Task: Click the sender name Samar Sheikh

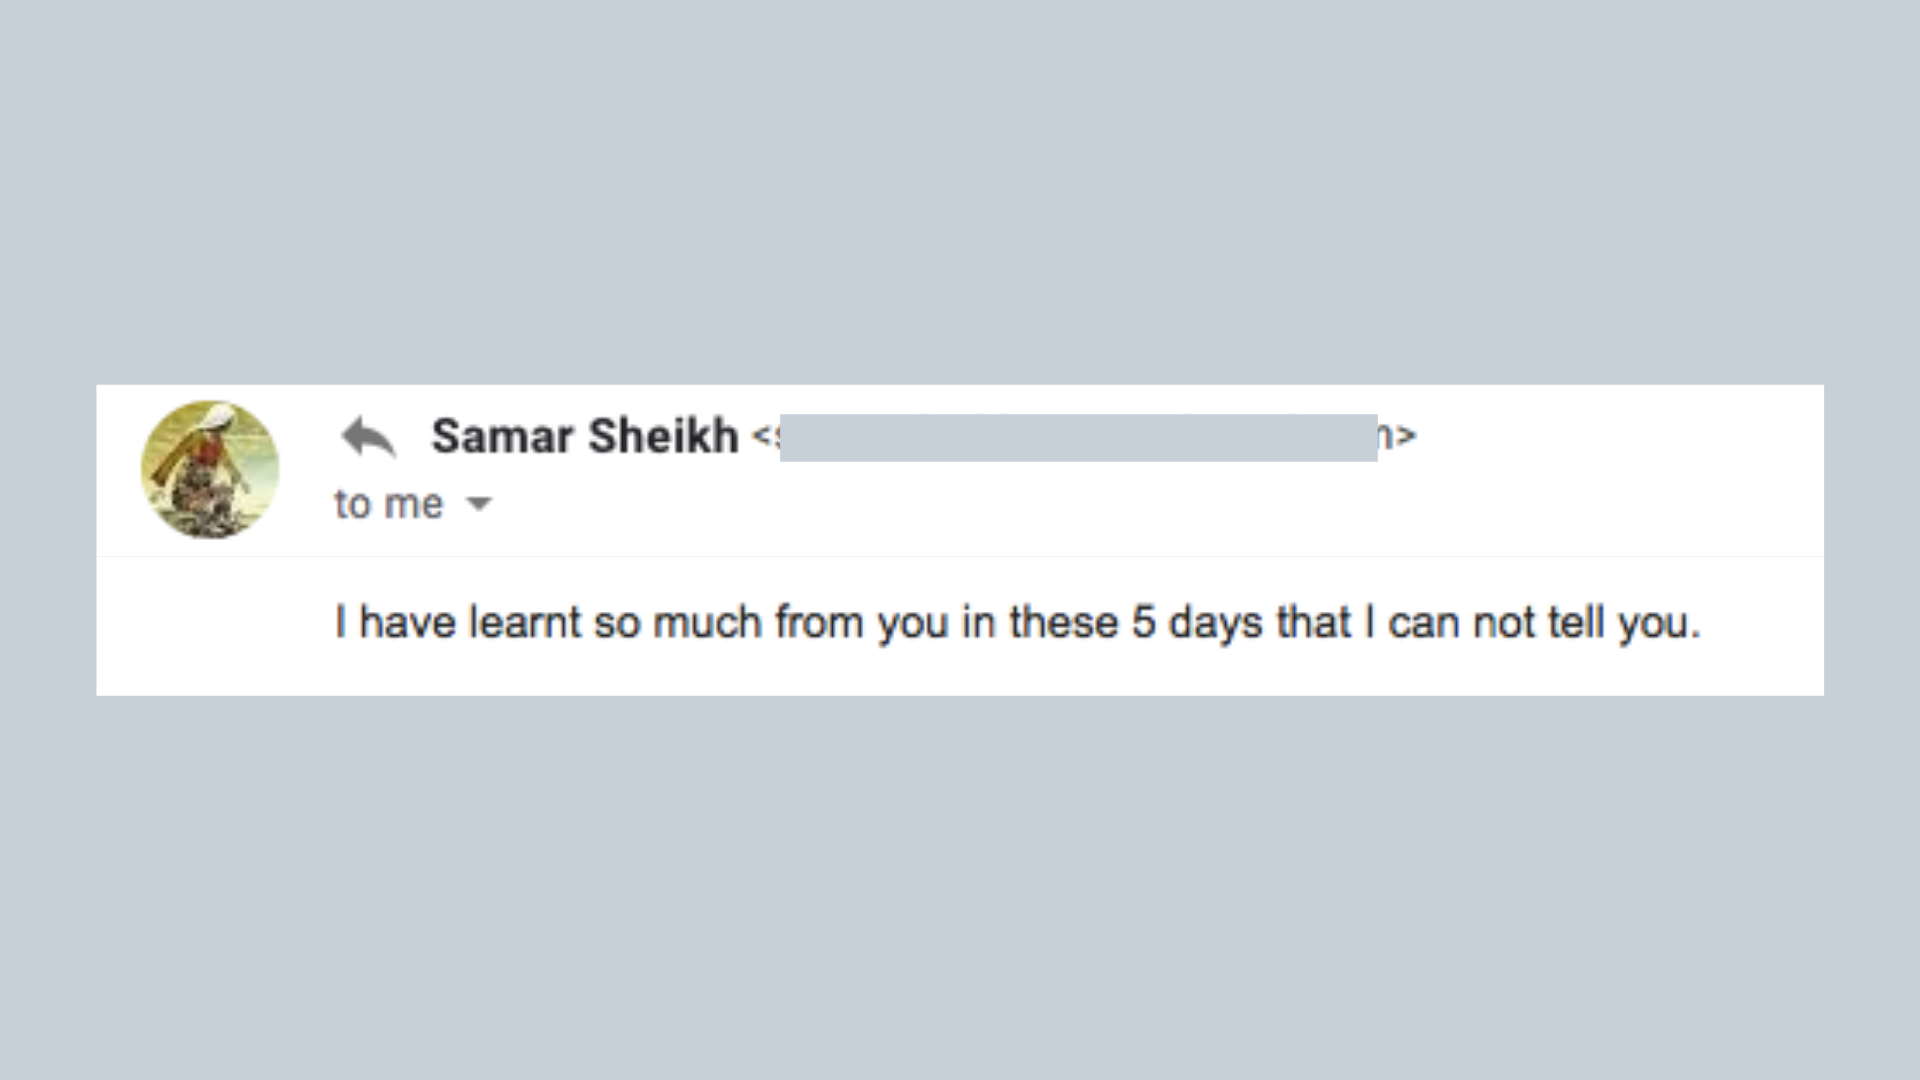Action: [x=585, y=436]
